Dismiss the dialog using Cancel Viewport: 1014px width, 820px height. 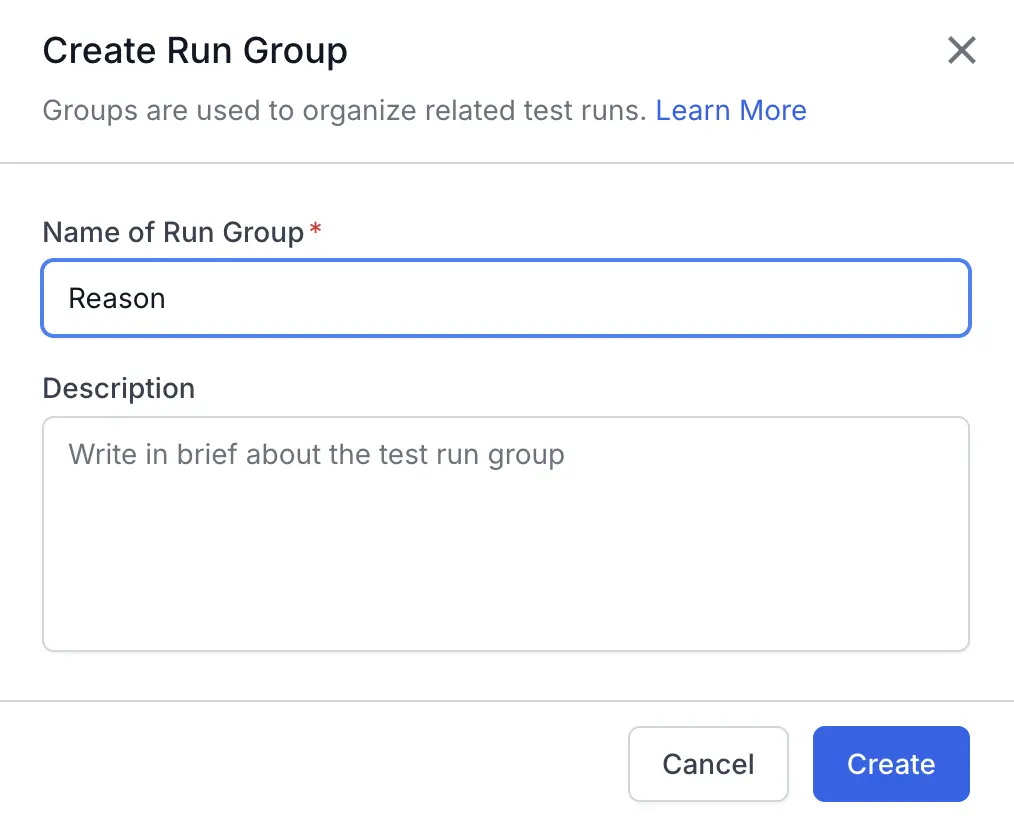point(708,763)
